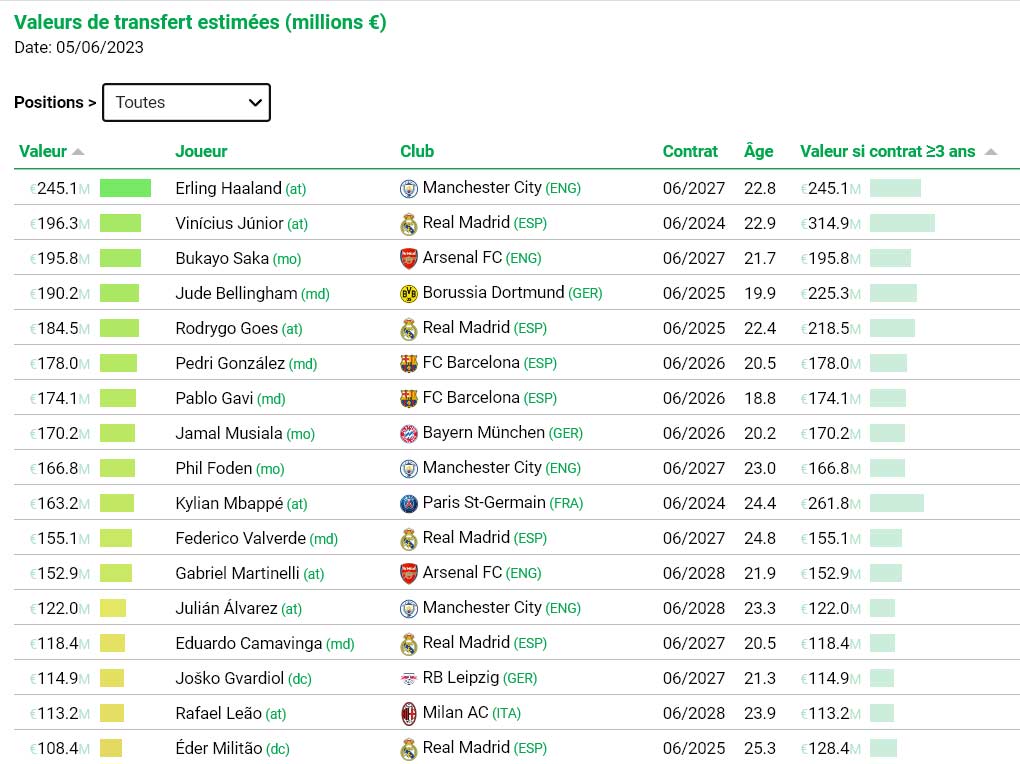Sort table by Âge column header
Viewport: 1020px width, 764px height.
758,152
